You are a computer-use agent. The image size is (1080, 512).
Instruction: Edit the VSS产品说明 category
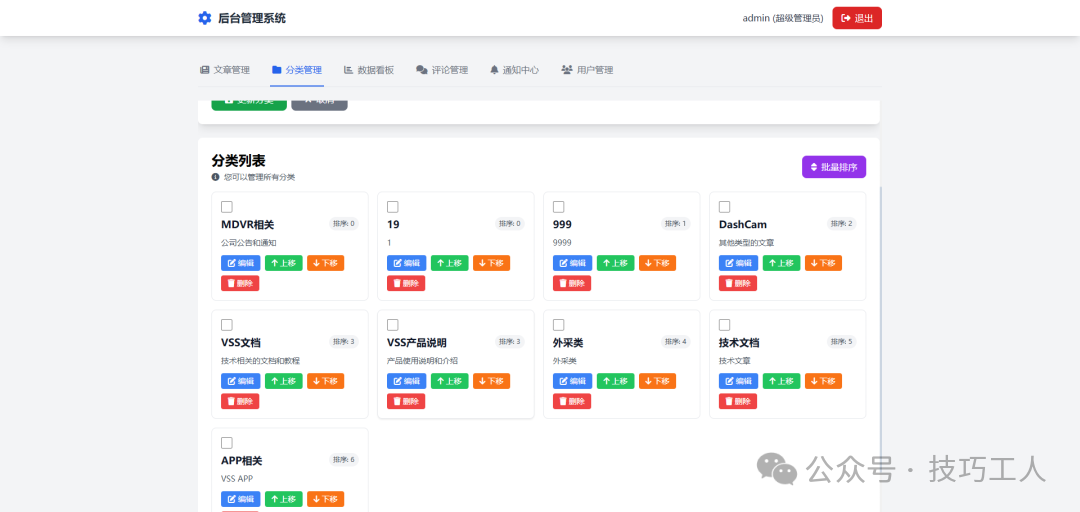pos(406,380)
